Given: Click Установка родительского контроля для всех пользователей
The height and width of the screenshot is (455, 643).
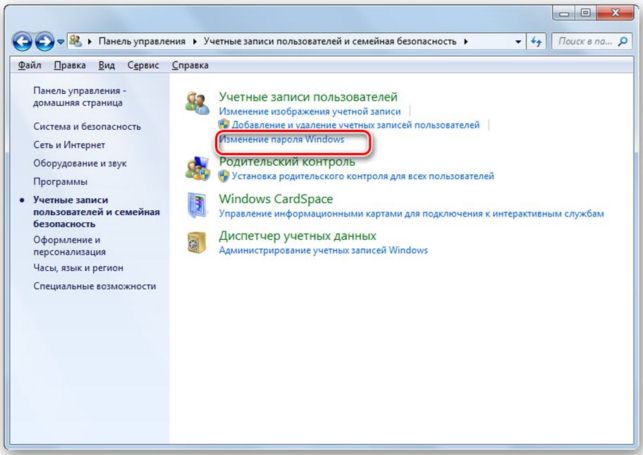Looking at the screenshot, I should click(x=363, y=176).
